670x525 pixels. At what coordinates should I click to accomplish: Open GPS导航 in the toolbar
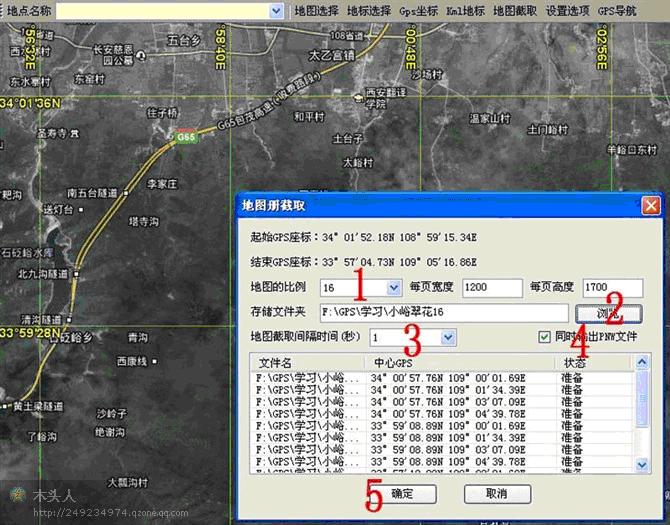(618, 10)
